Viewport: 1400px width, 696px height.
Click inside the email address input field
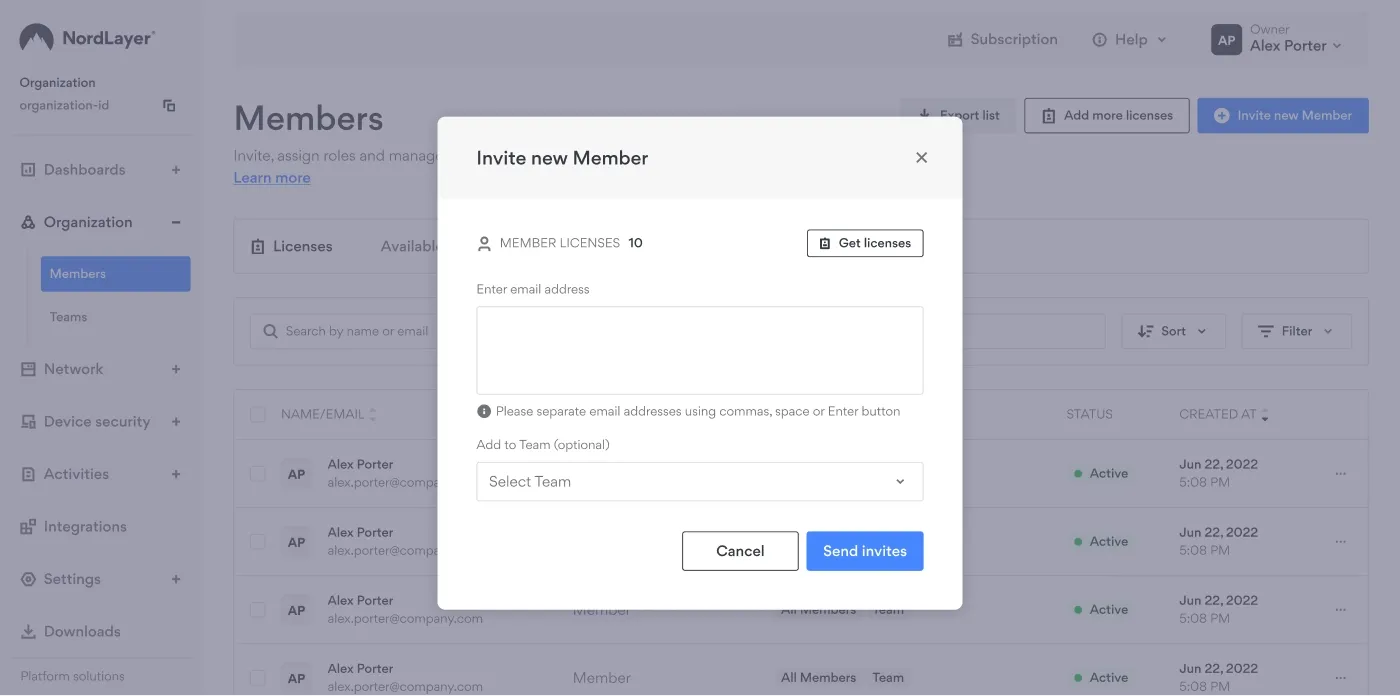click(699, 348)
